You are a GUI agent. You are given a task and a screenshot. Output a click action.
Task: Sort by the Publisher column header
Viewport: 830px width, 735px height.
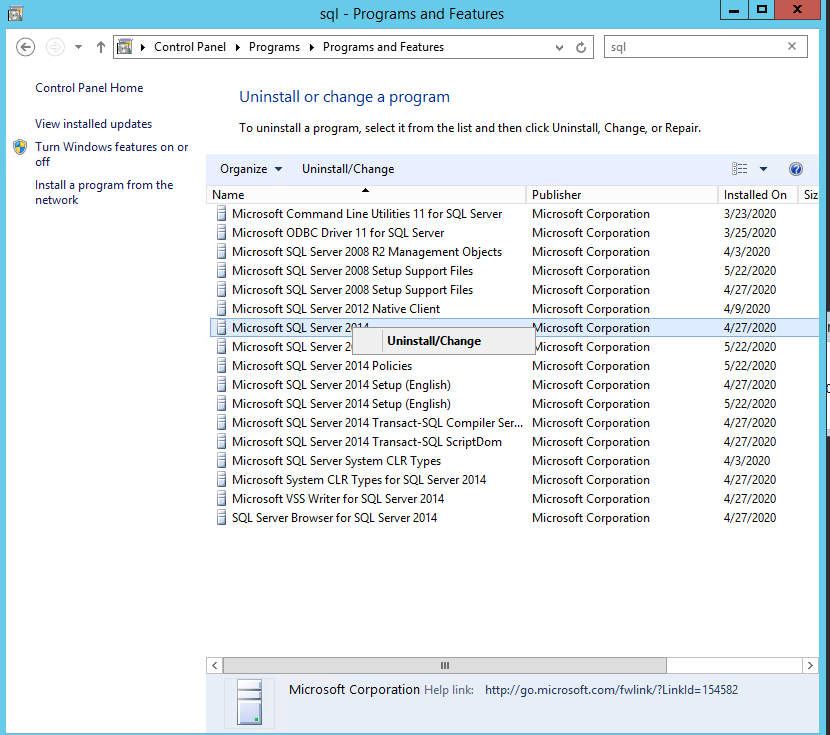coord(622,195)
